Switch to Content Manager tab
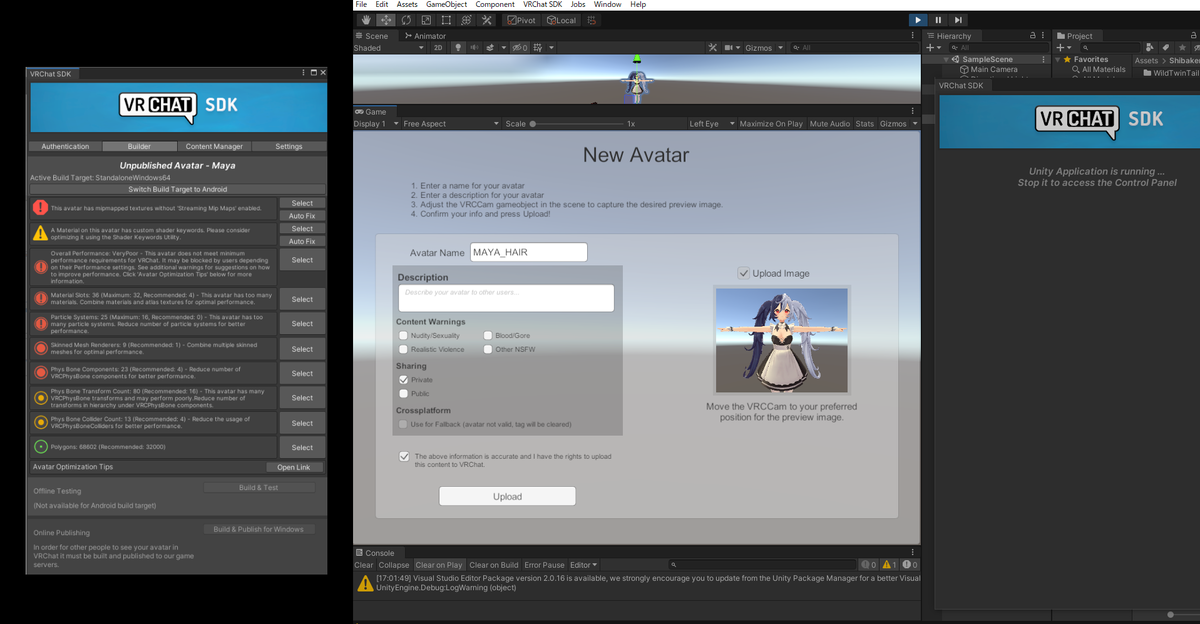This screenshot has height=624, width=1200. (214, 146)
